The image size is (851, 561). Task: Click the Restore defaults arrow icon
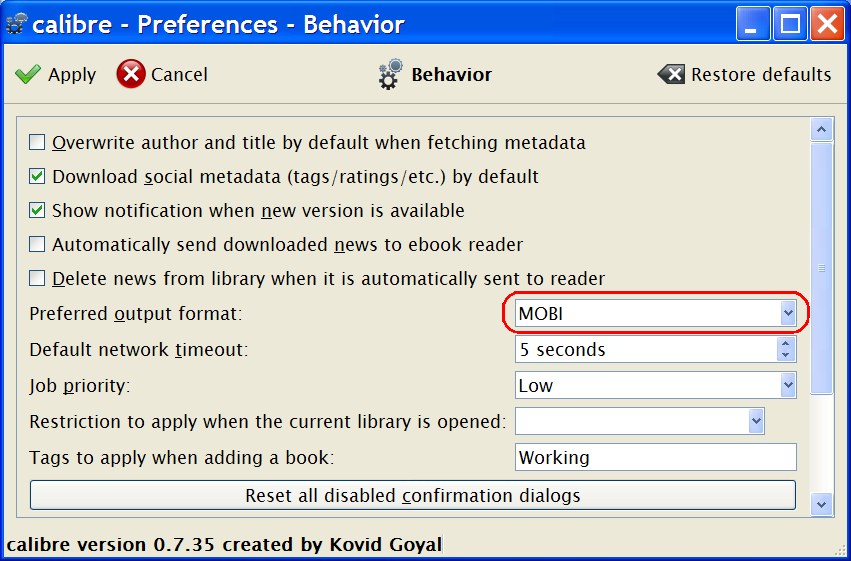pos(671,75)
